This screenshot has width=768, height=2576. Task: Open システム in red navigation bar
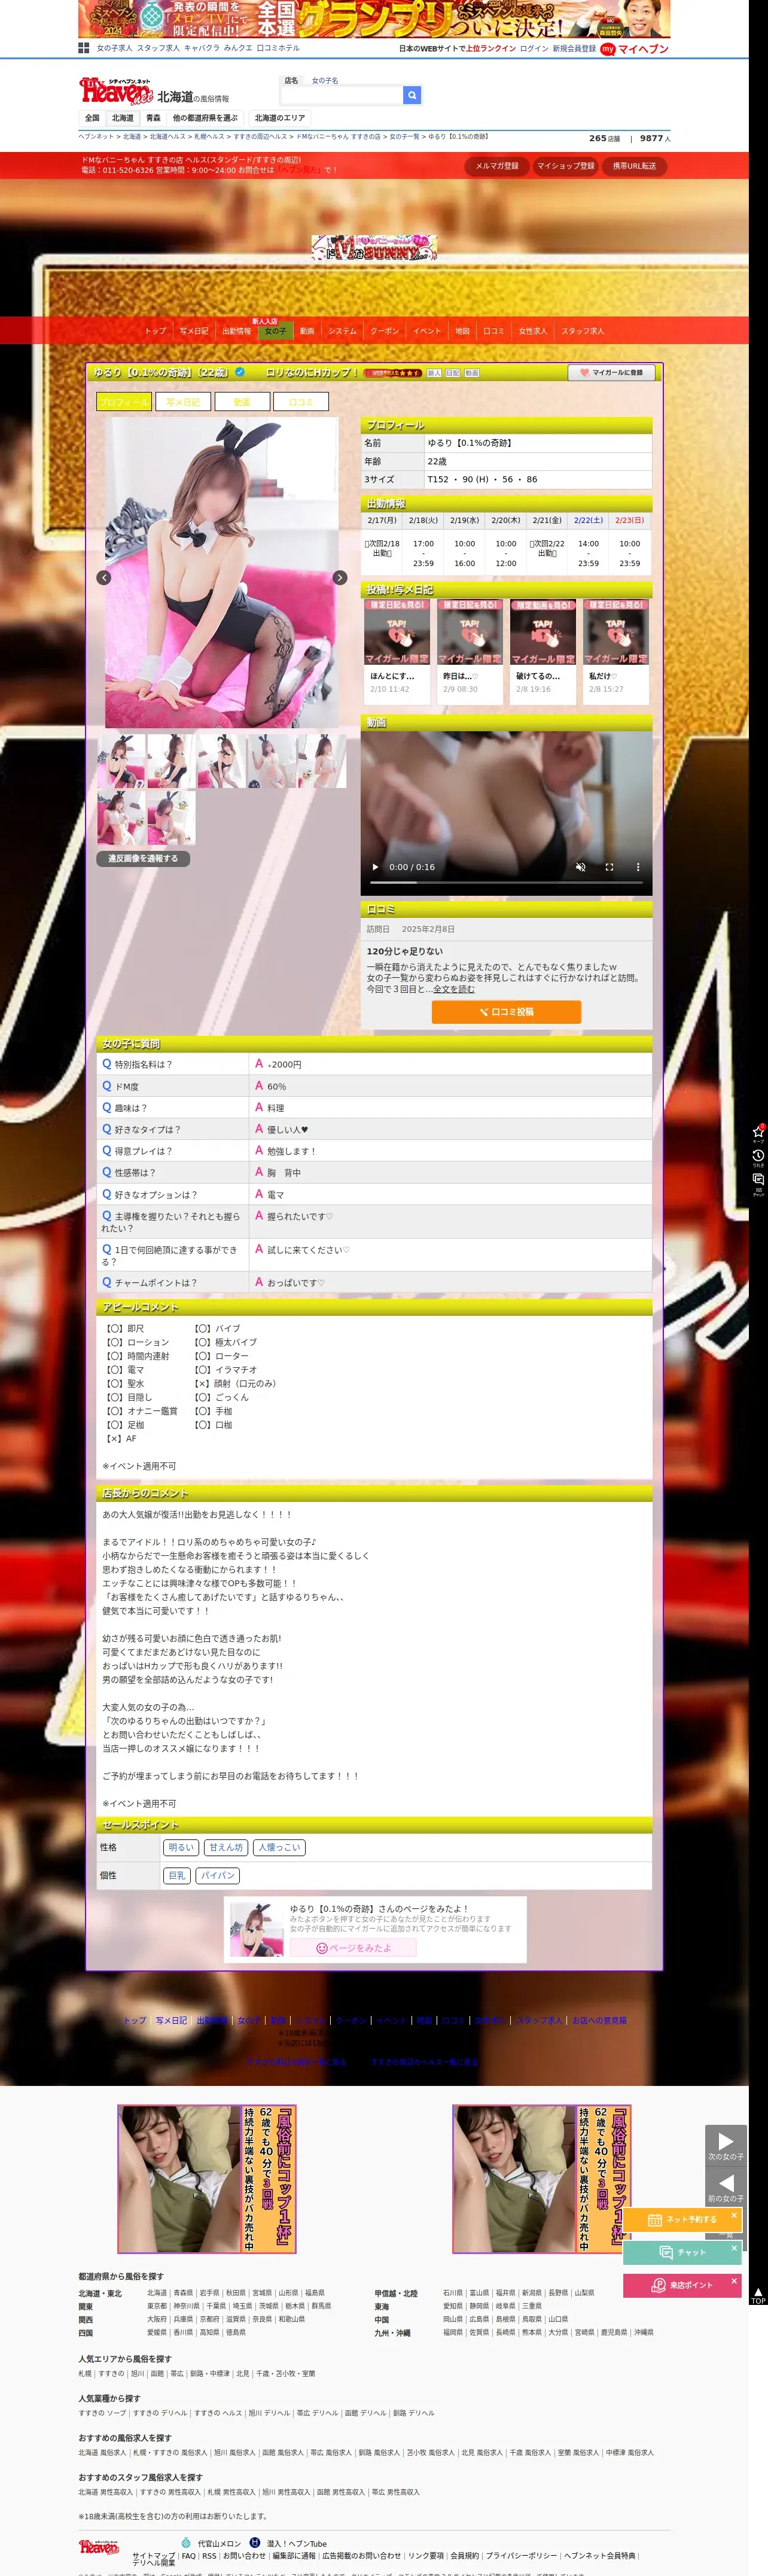[x=342, y=331]
